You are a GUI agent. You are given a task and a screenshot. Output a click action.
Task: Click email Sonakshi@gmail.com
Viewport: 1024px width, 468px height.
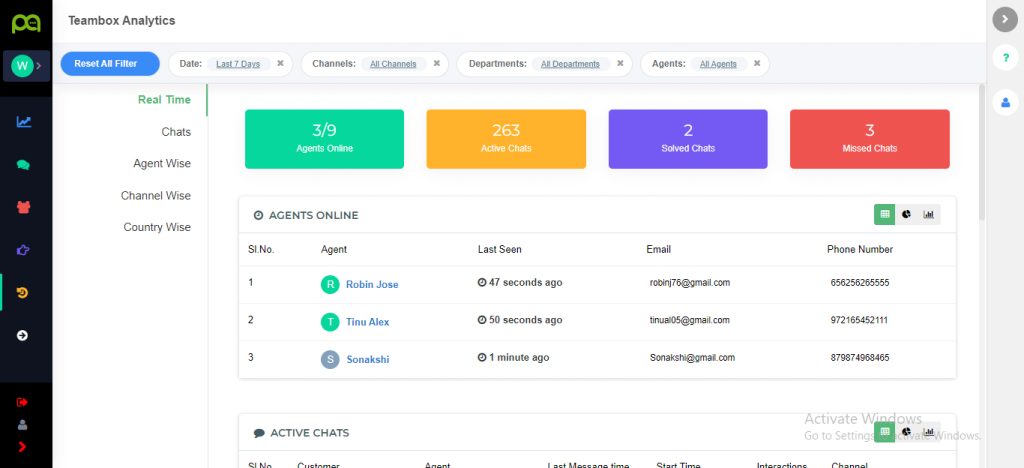click(x=692, y=358)
